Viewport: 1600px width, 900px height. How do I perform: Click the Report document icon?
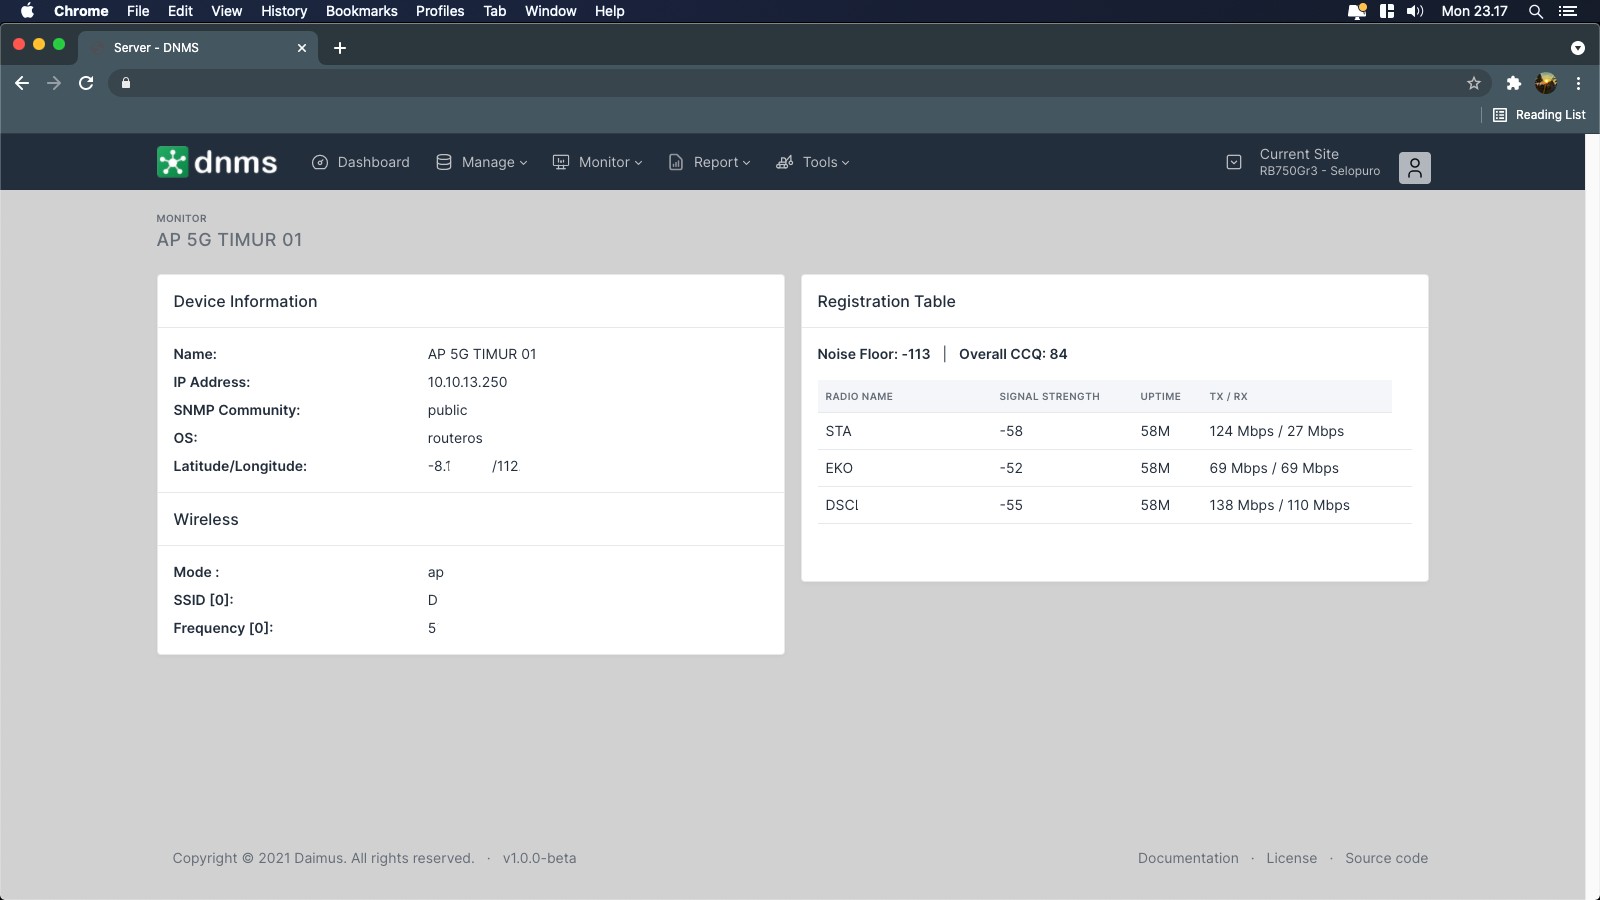pos(675,161)
